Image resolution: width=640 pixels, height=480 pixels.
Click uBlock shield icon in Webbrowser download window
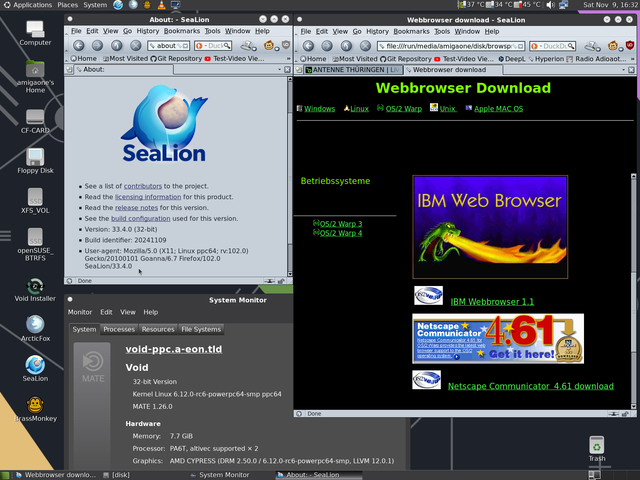tap(630, 46)
